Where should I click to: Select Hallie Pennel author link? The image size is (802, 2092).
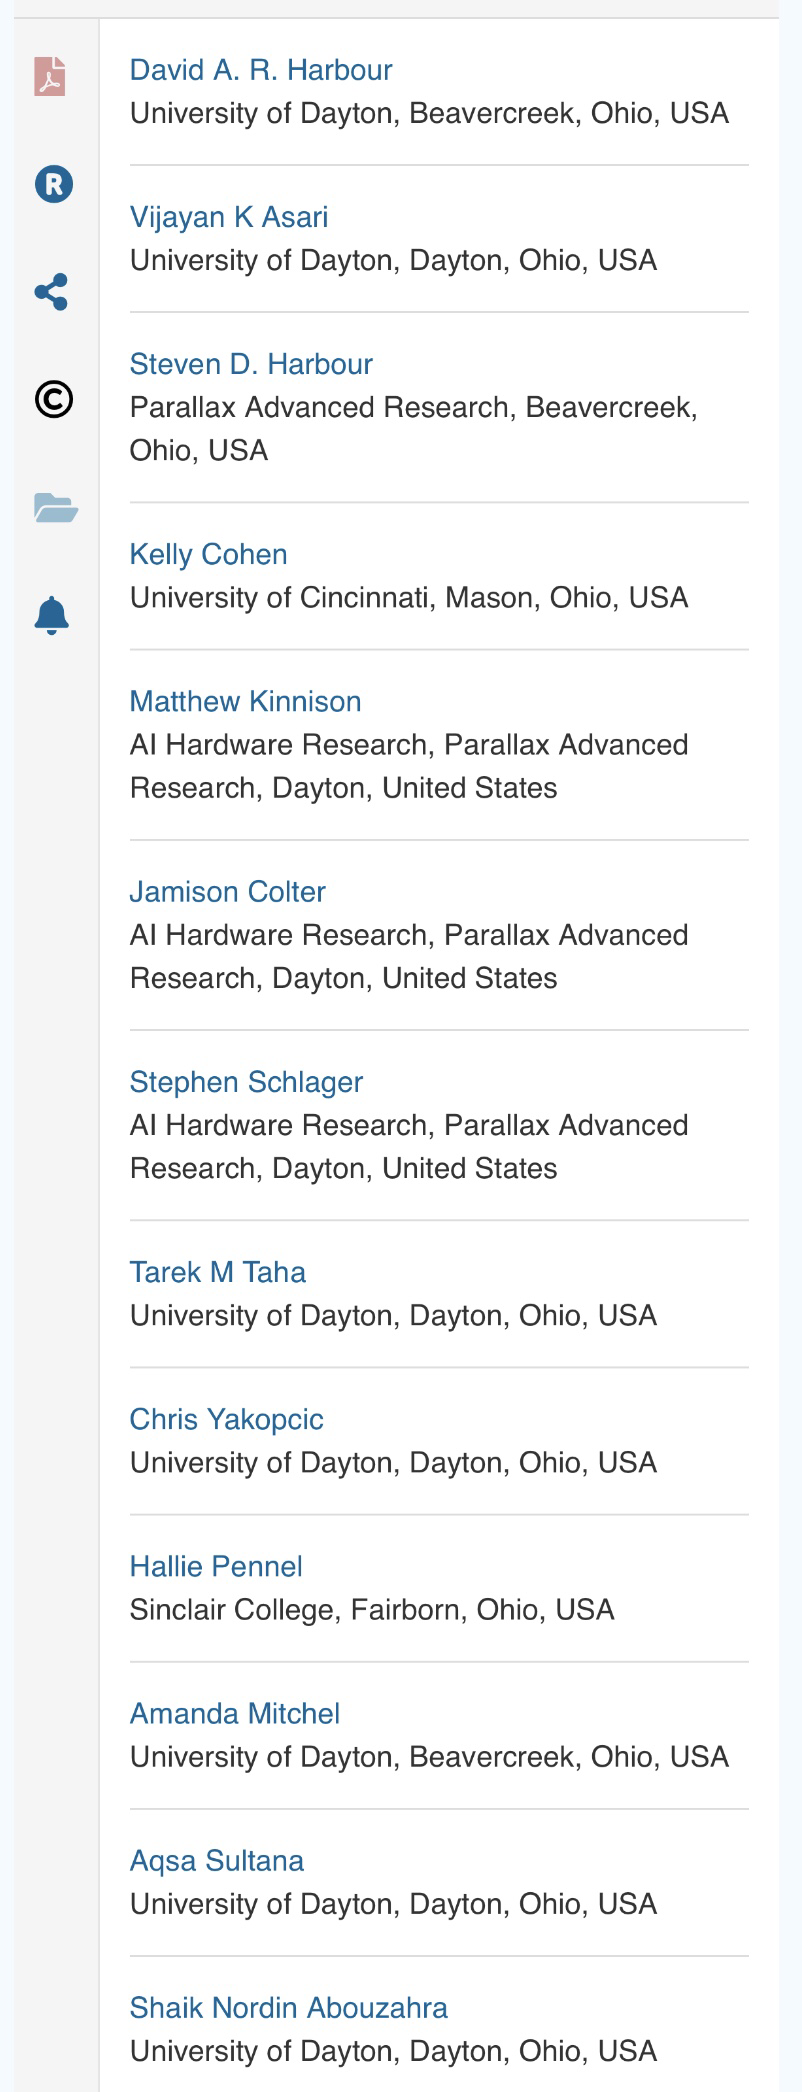(x=216, y=1566)
